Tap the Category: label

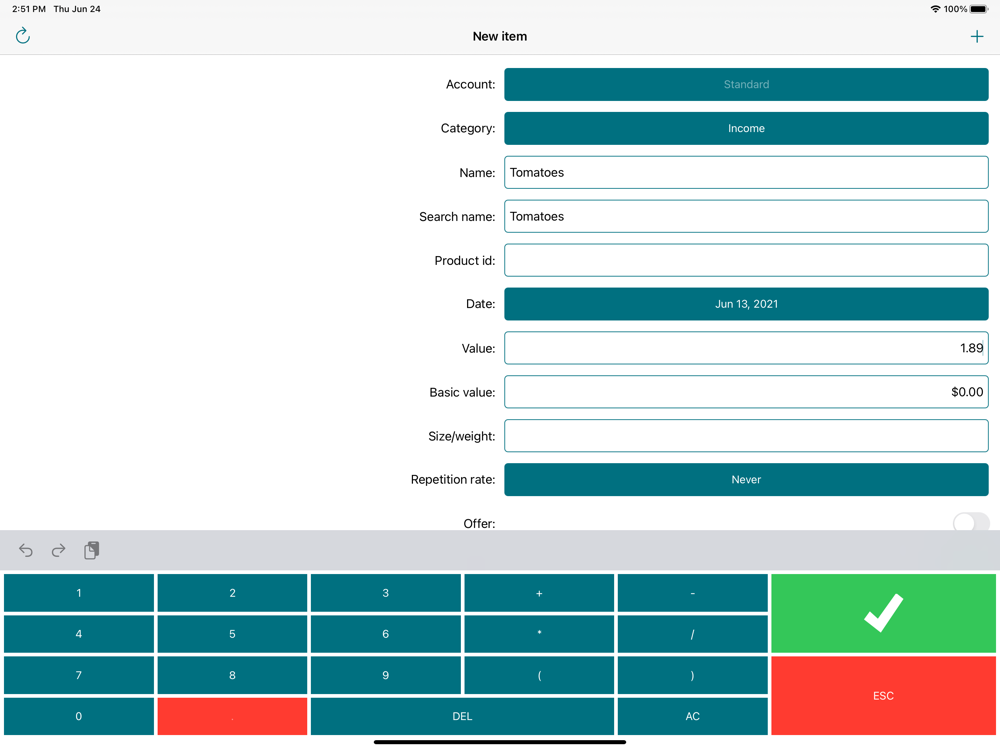tap(467, 128)
